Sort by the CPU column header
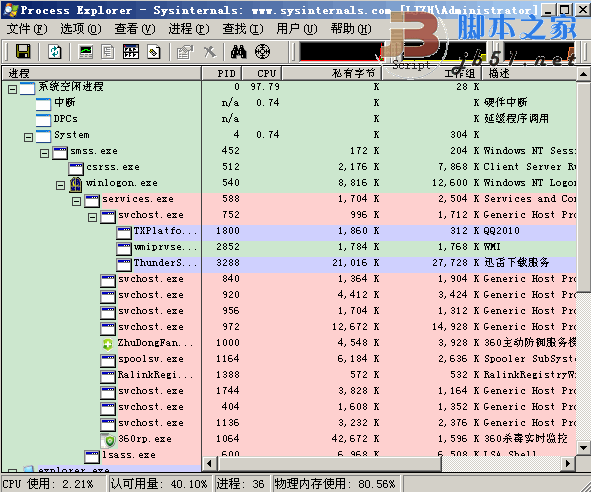 tap(262, 73)
